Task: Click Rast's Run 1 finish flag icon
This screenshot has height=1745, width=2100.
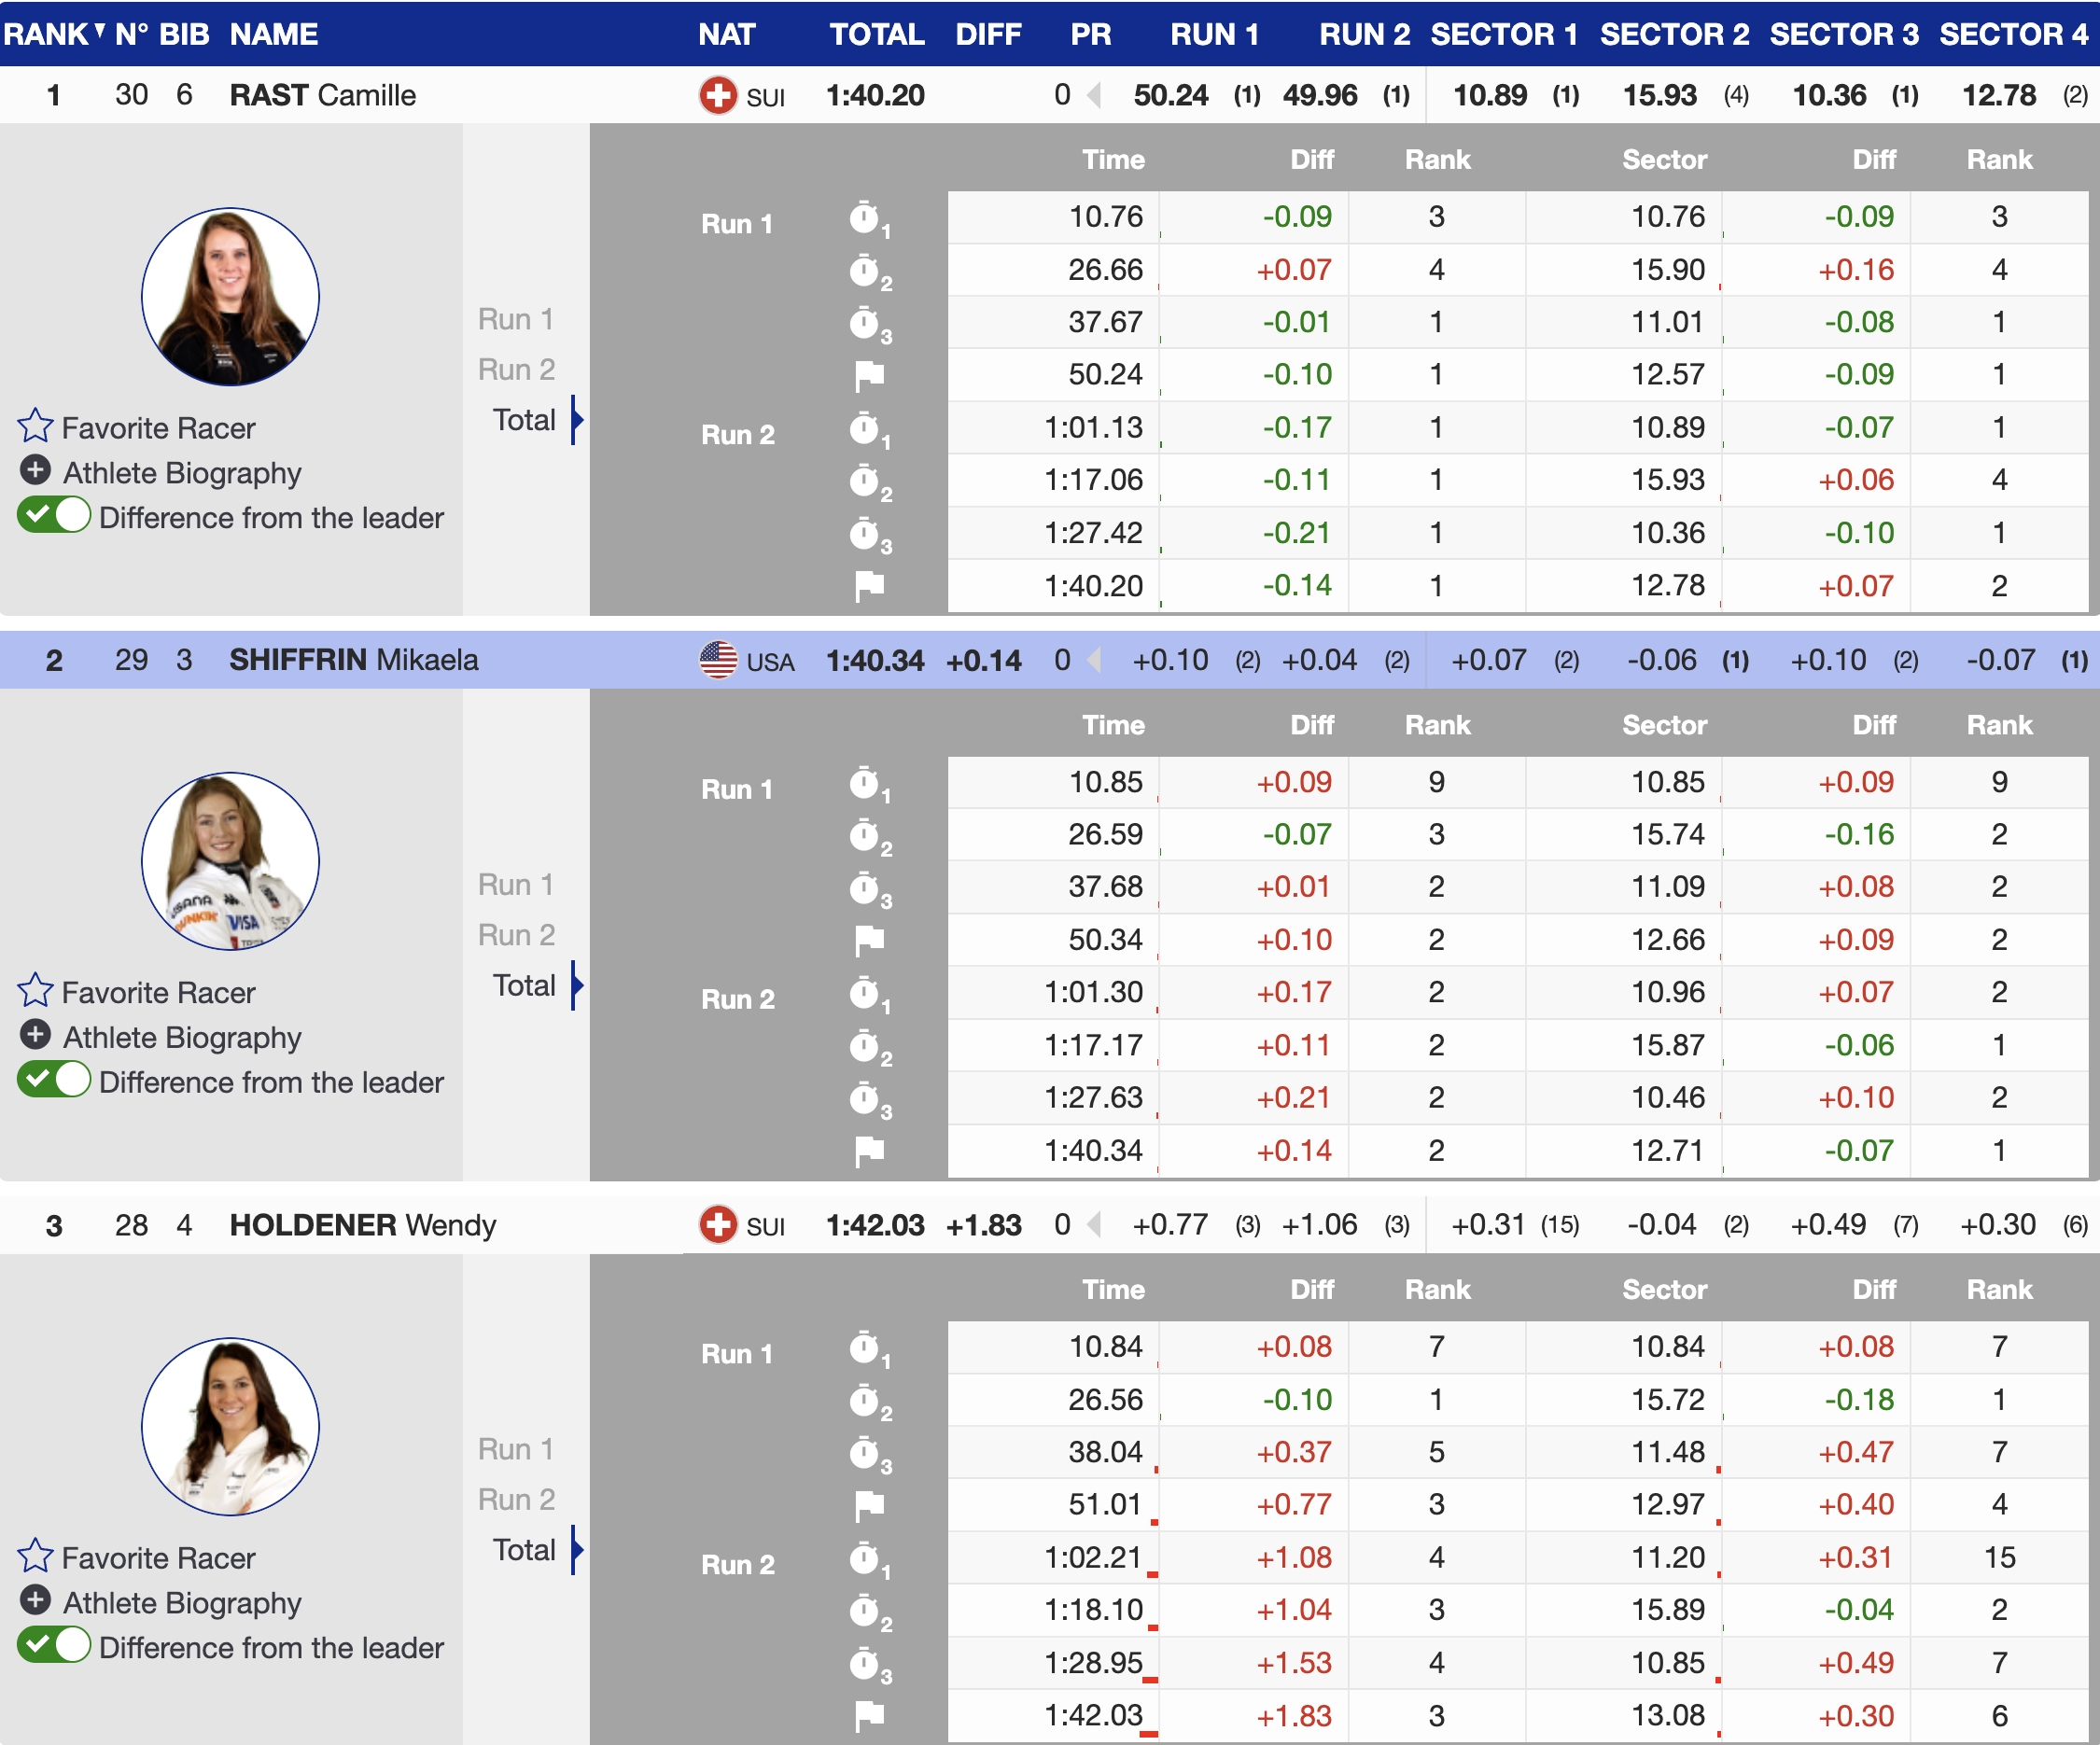Action: pyautogui.click(x=869, y=375)
